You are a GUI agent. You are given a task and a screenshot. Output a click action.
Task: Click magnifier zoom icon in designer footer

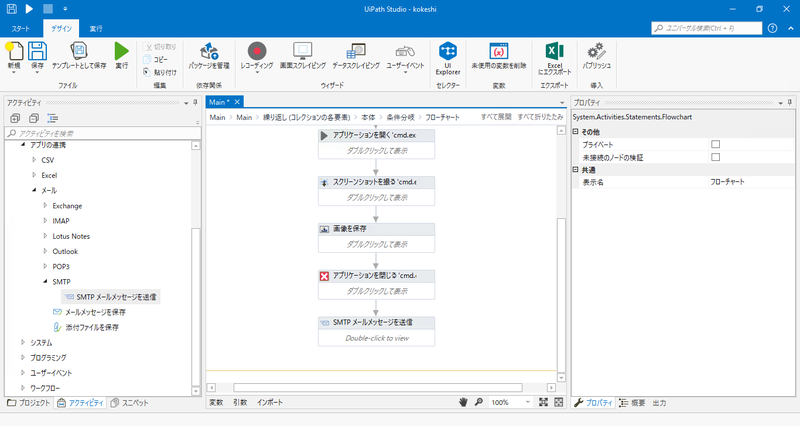point(479,402)
